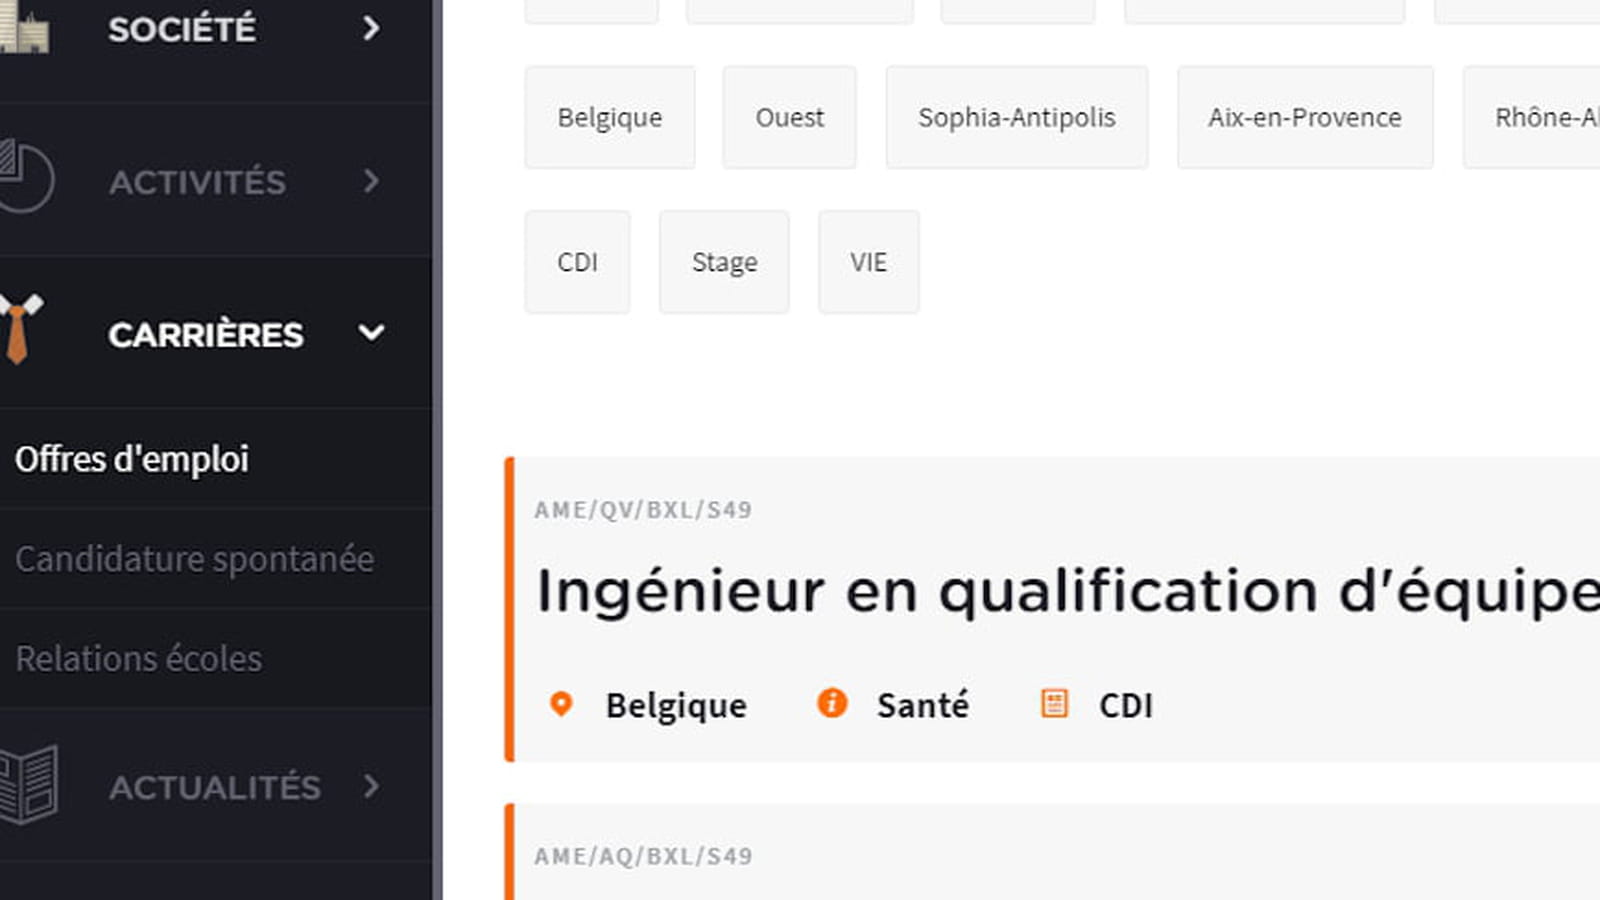Filter offers by CDI contract
The width and height of the screenshot is (1600, 900).
point(577,262)
